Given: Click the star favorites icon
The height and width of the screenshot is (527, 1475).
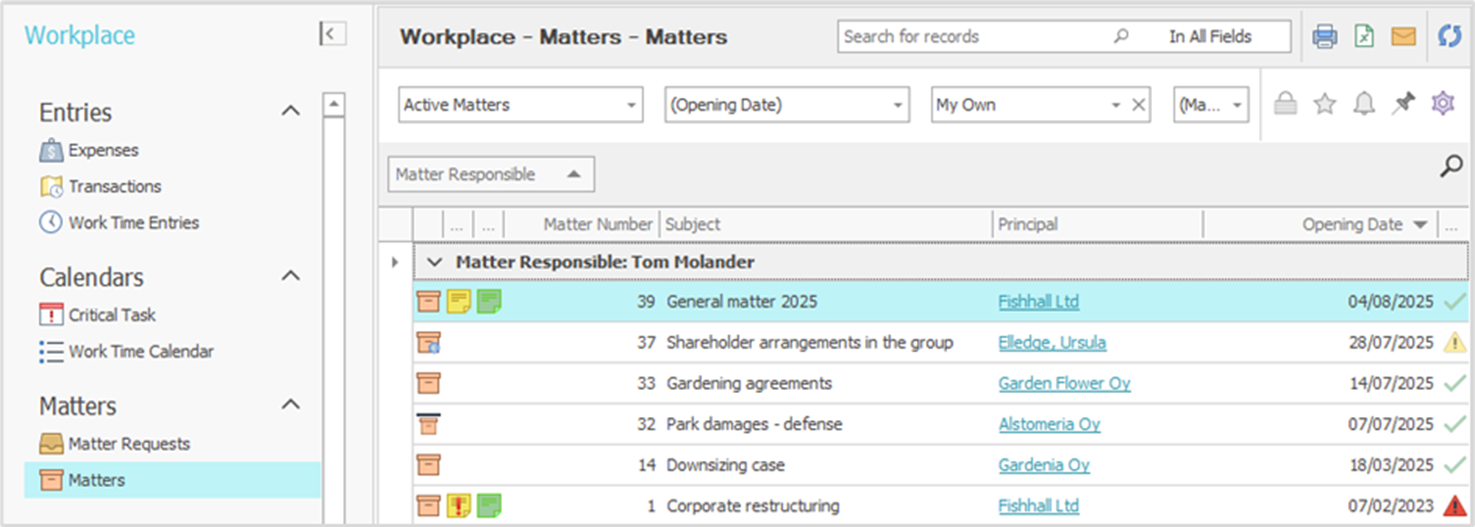Looking at the screenshot, I should [1325, 104].
